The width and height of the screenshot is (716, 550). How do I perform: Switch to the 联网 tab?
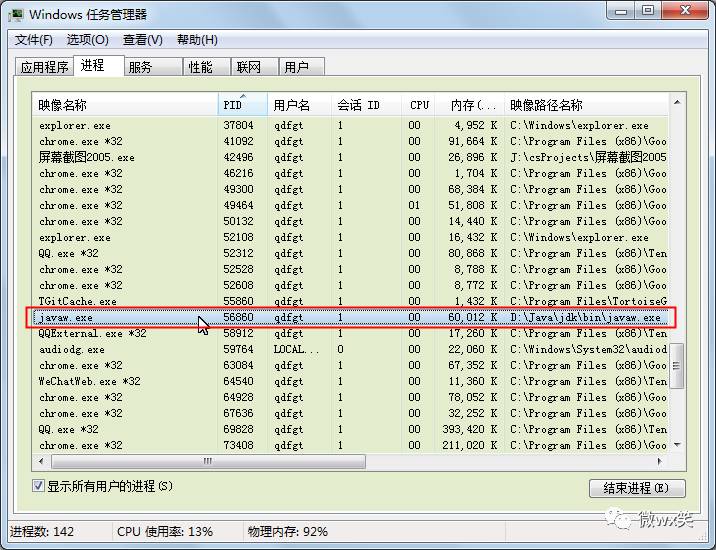[x=255, y=67]
